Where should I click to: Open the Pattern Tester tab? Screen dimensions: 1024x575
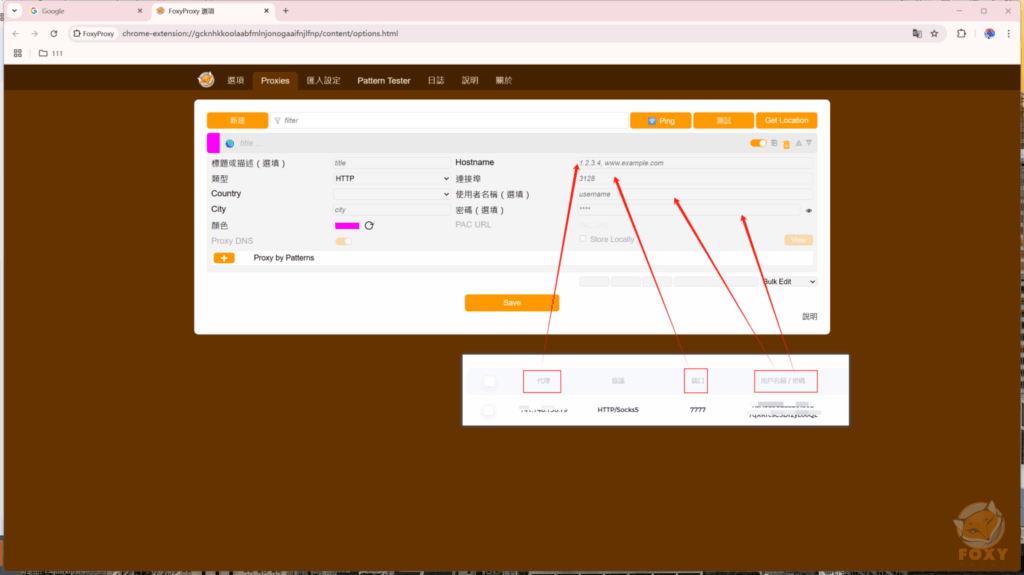tap(384, 80)
